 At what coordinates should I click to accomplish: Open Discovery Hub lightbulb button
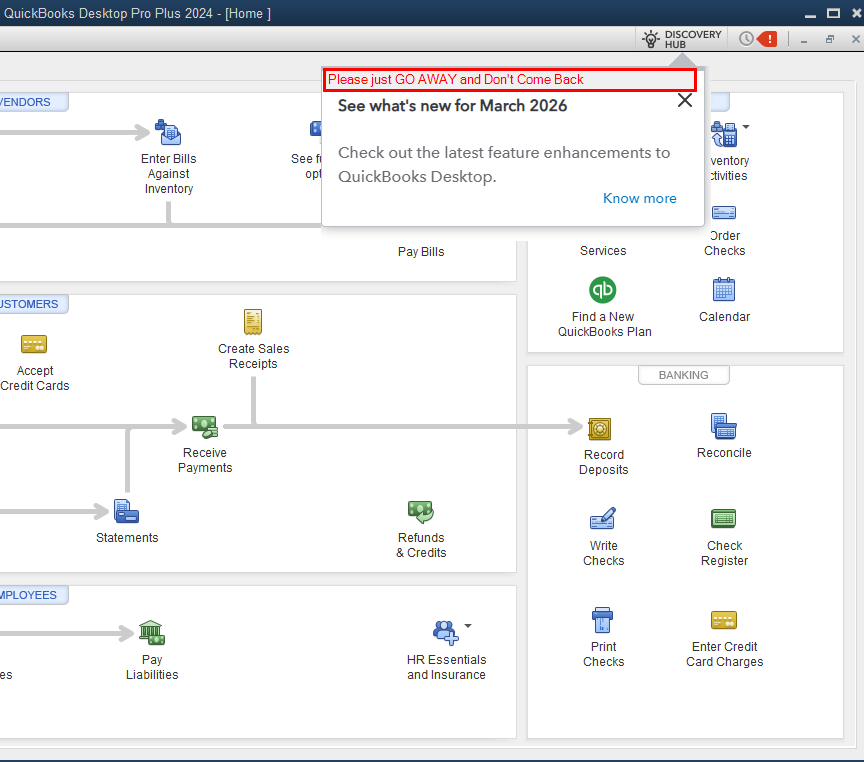pyautogui.click(x=682, y=39)
